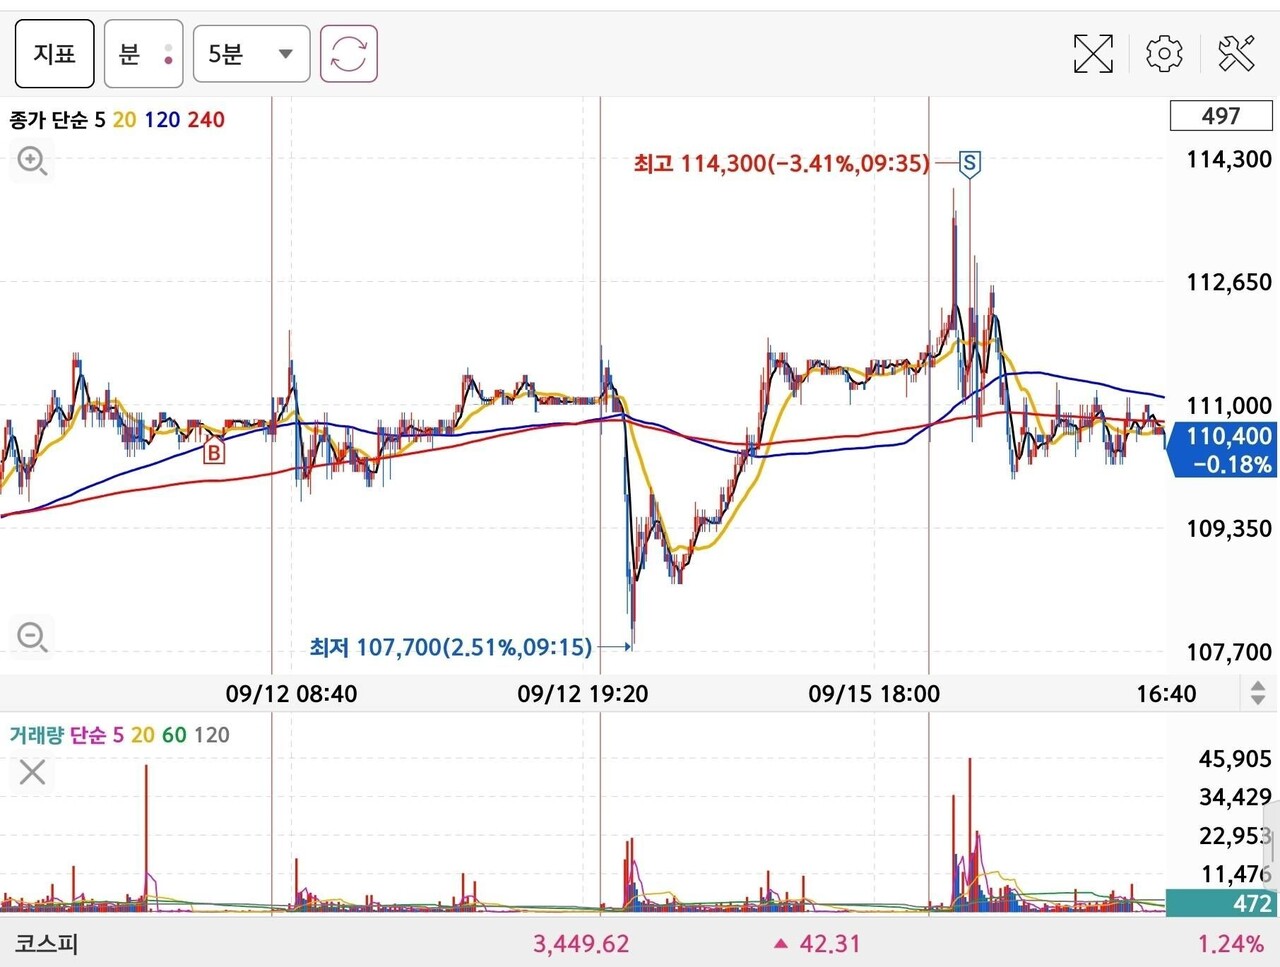Expand chart to fullscreen

pyautogui.click(x=1092, y=54)
